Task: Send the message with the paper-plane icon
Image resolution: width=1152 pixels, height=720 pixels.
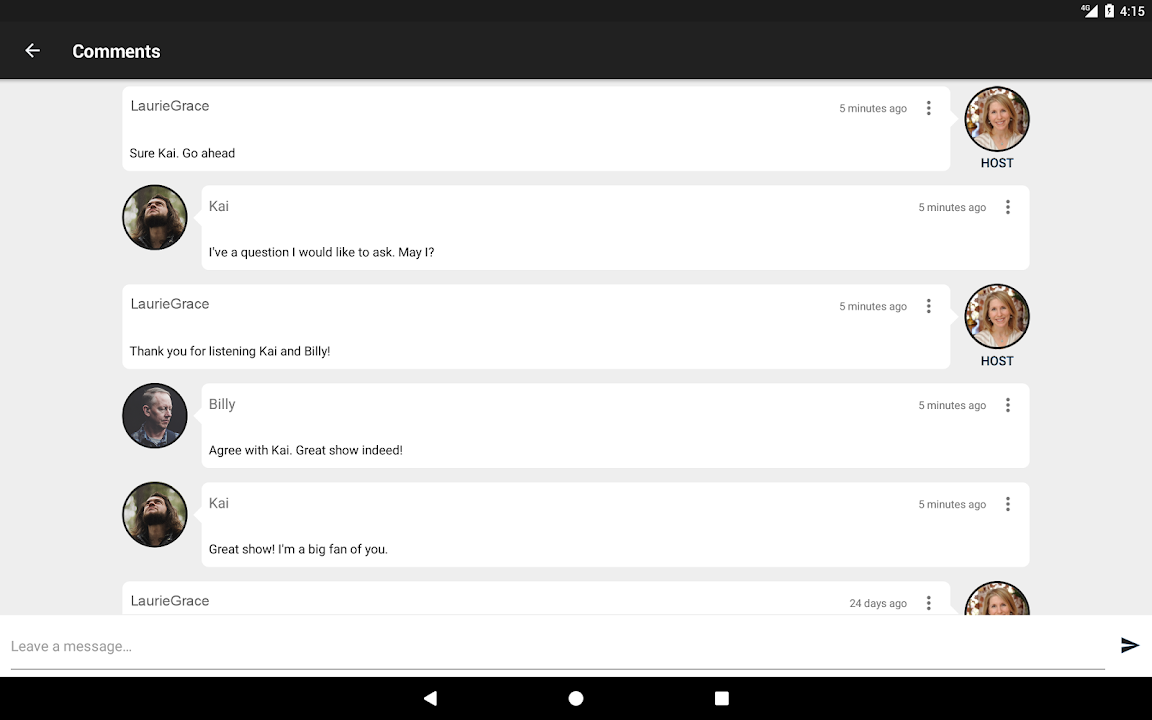Action: pos(1130,646)
